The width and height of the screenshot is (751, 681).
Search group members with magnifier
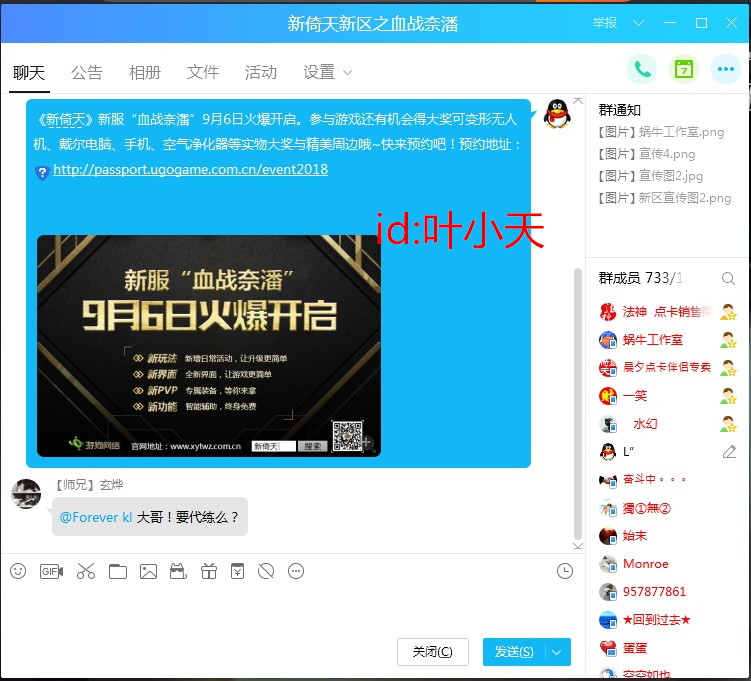coord(728,278)
